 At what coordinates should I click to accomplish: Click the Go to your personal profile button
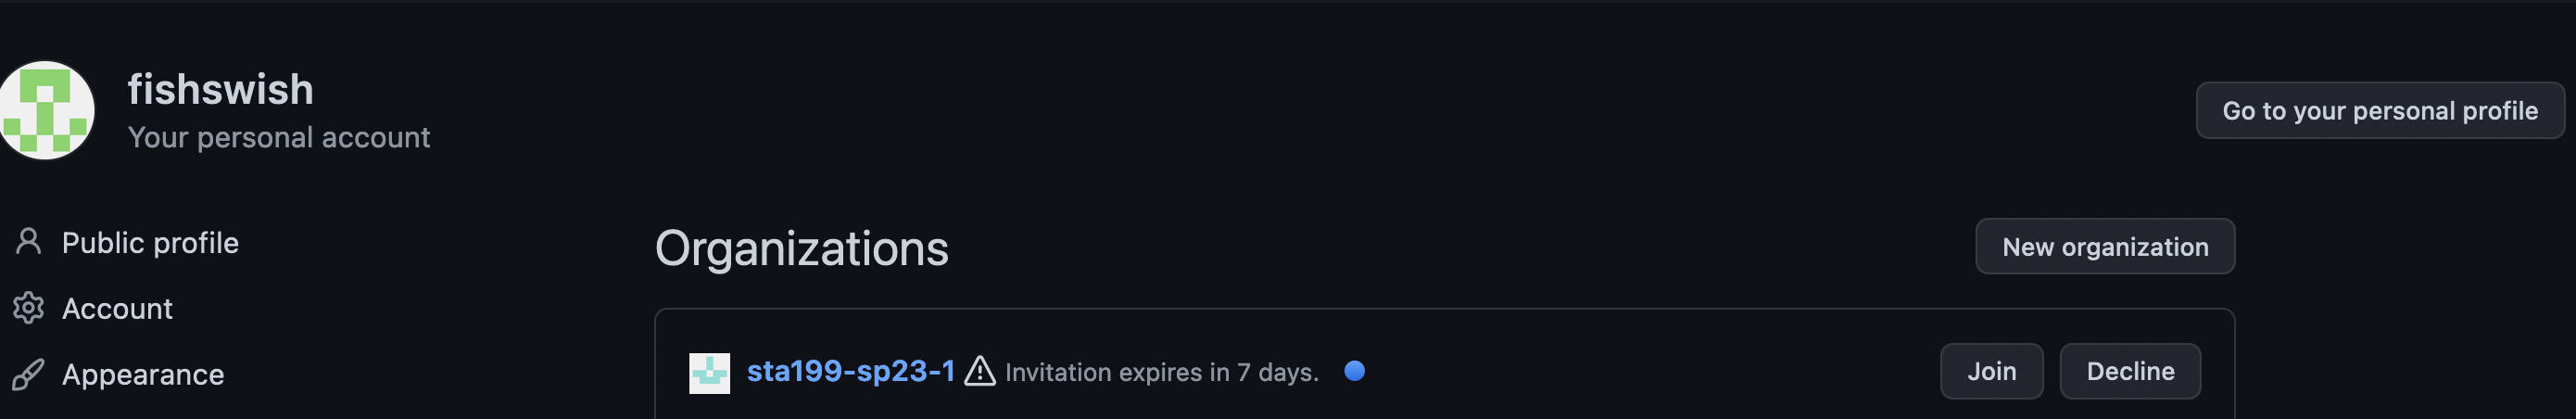[x=2379, y=110]
